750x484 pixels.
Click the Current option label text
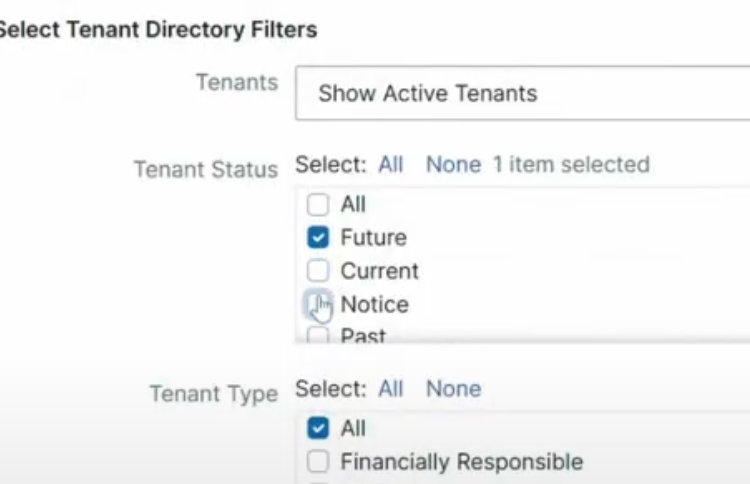379,271
